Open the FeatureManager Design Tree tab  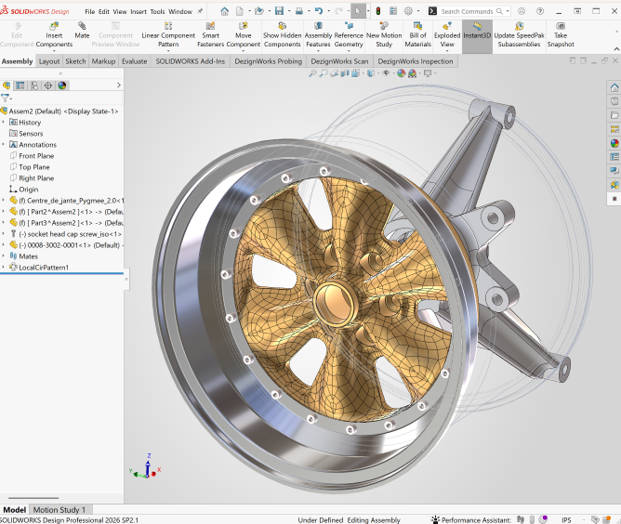tap(6, 85)
